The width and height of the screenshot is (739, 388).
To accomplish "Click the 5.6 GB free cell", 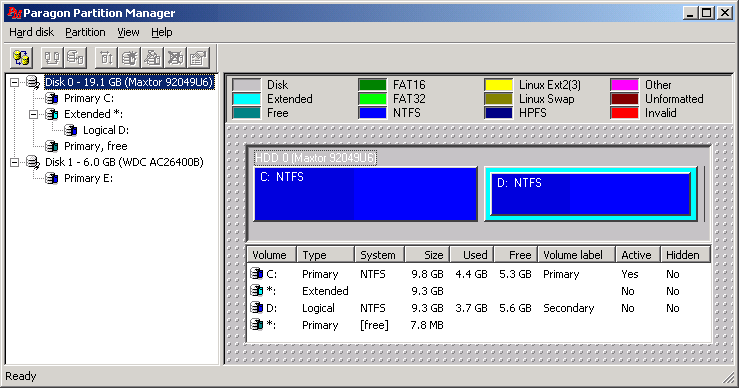I will point(516,308).
